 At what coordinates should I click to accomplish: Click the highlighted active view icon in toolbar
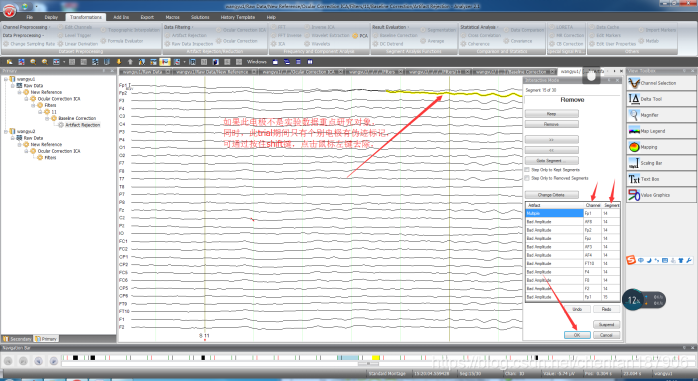[x=165, y=62]
